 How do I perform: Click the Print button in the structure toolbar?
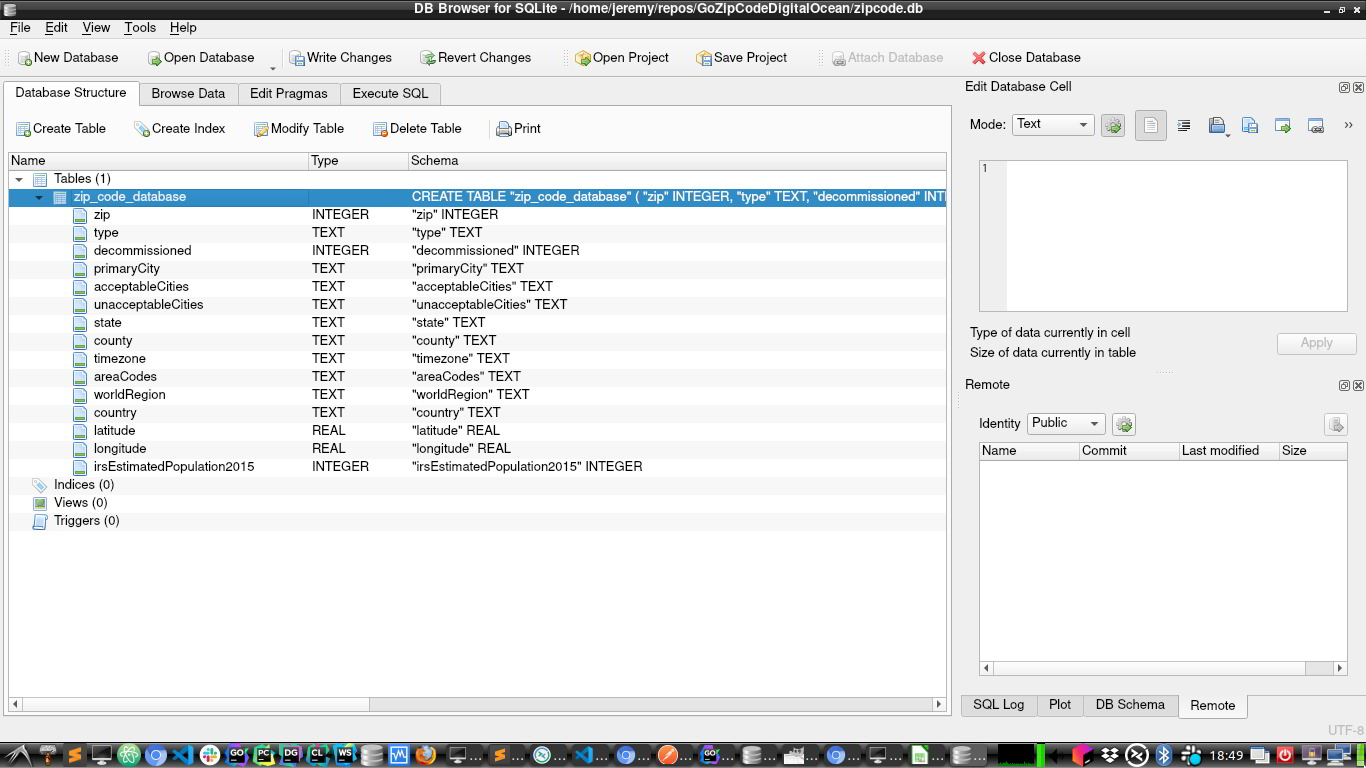pos(519,129)
